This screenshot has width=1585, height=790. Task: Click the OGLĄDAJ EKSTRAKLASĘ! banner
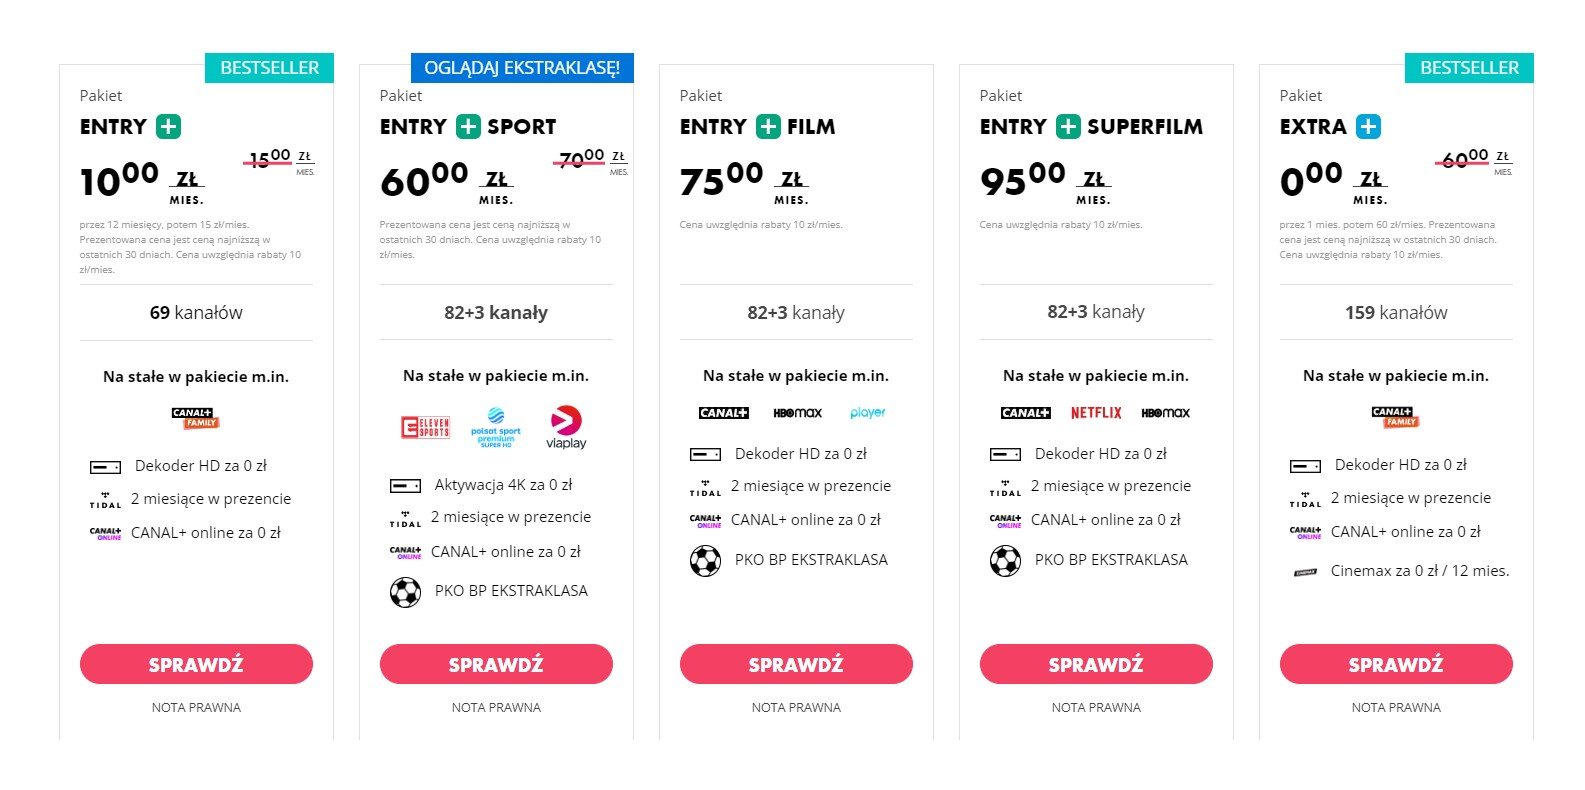[x=522, y=68]
